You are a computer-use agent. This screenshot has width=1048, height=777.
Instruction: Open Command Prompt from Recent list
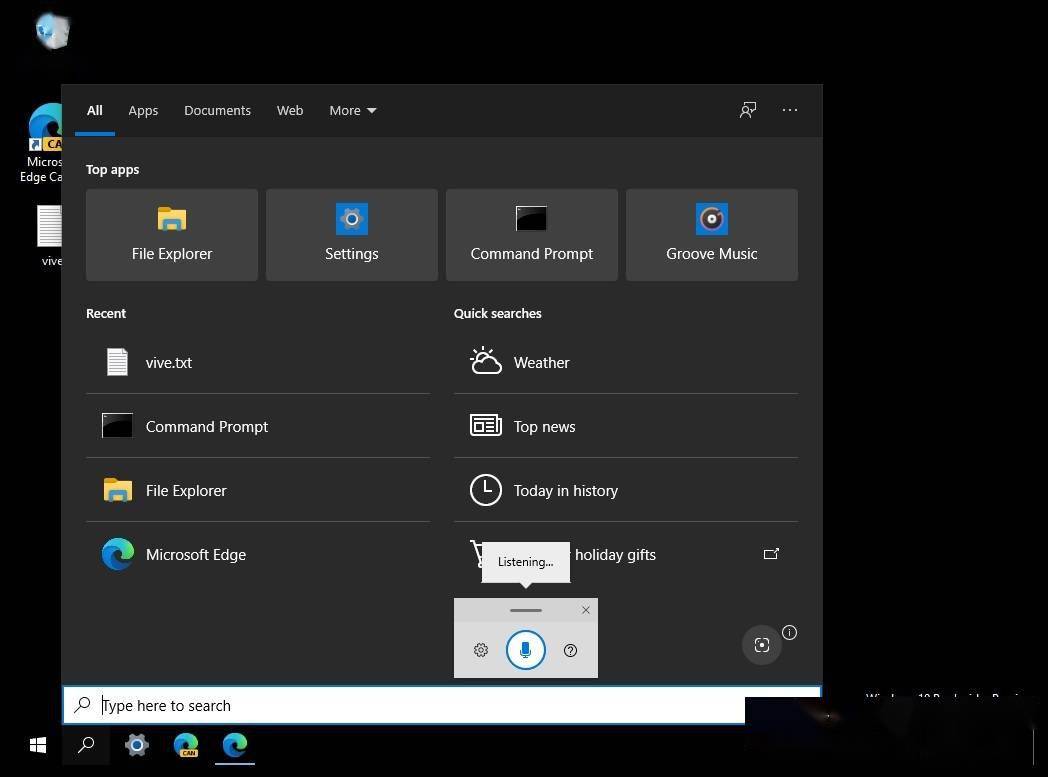point(258,426)
